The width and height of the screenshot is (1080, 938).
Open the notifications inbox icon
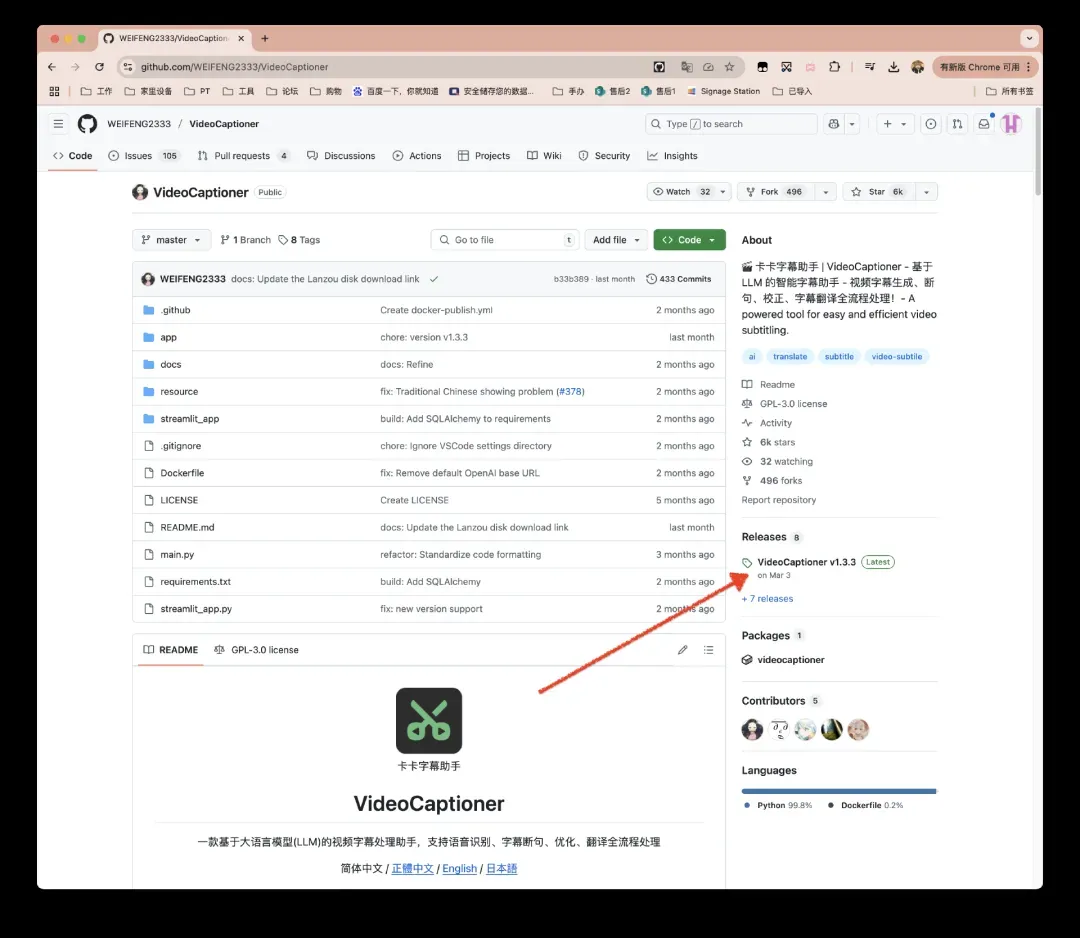pos(984,124)
